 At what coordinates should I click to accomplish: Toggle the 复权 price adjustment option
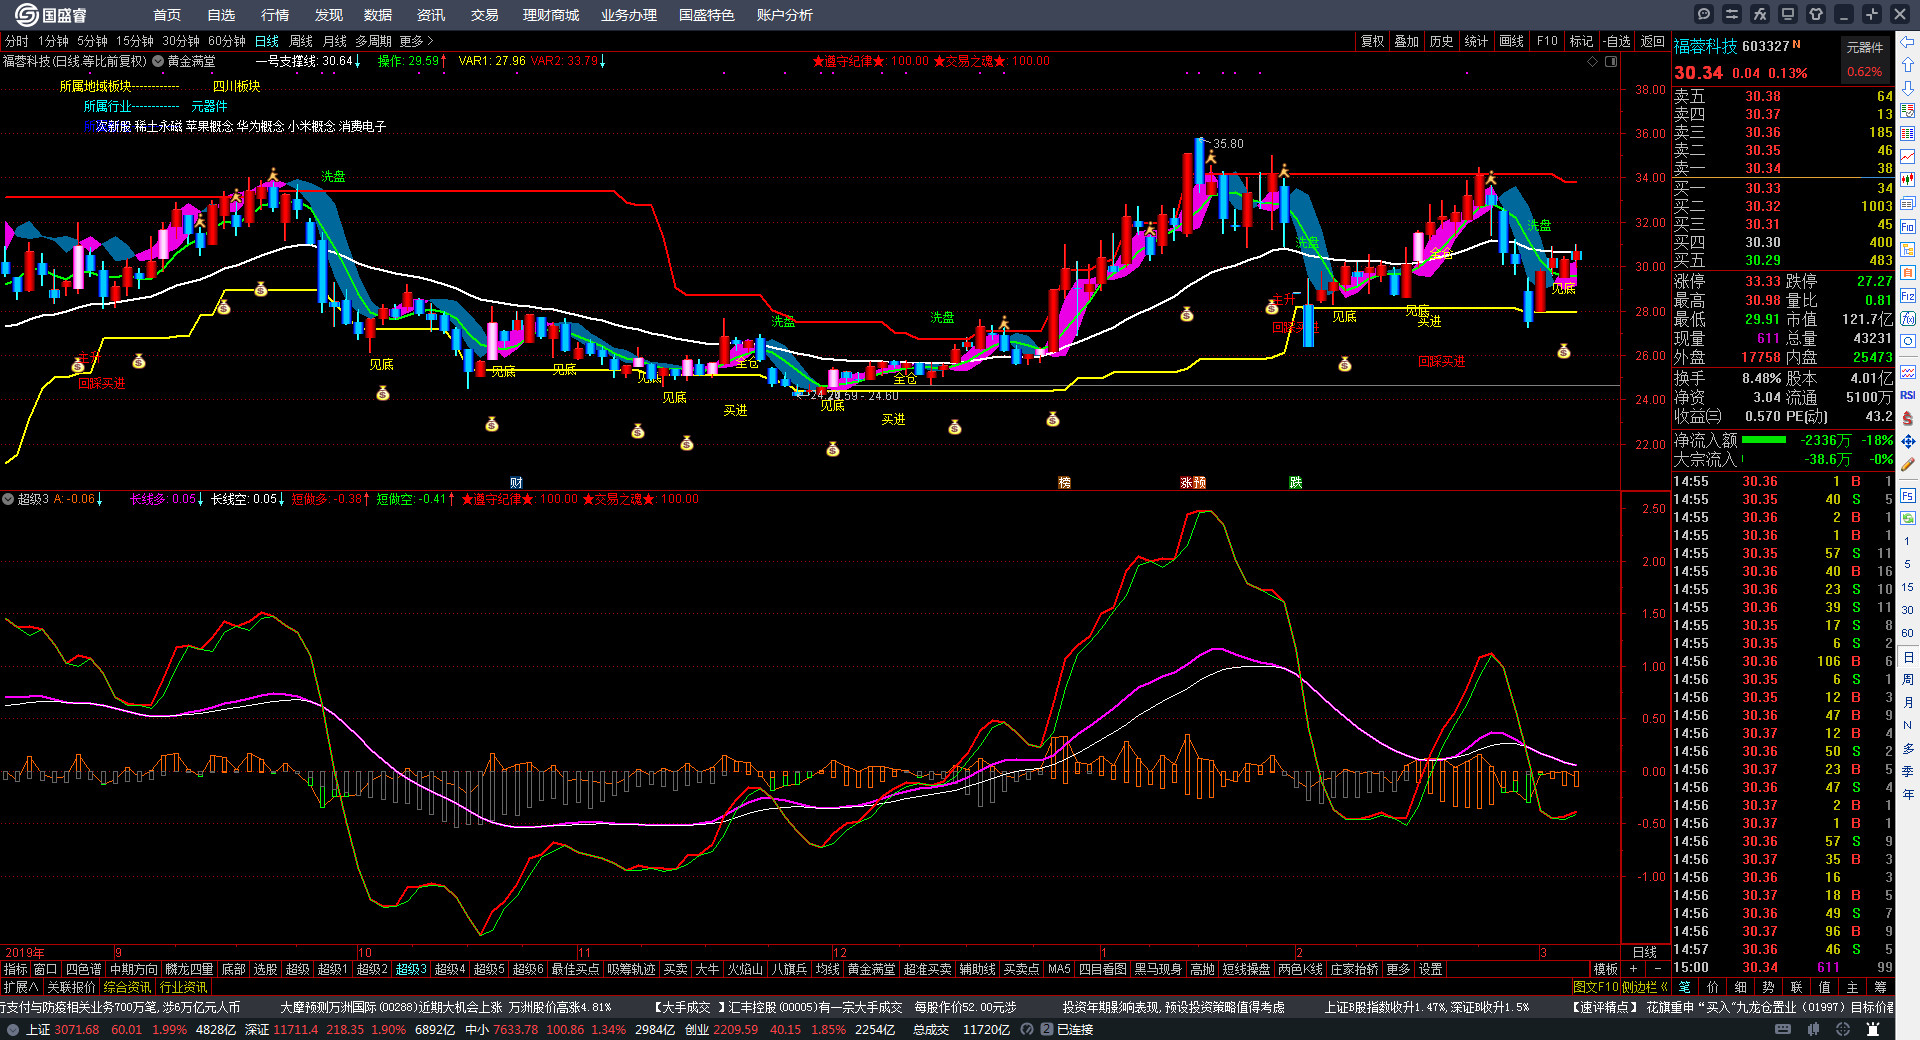click(x=1373, y=41)
